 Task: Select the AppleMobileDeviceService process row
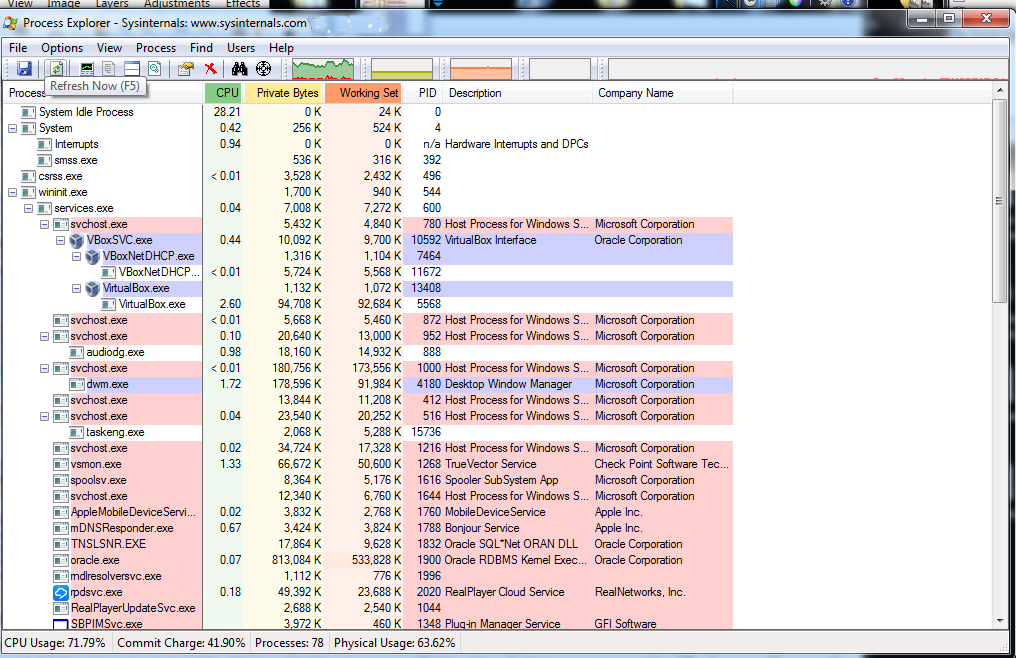[x=368, y=512]
